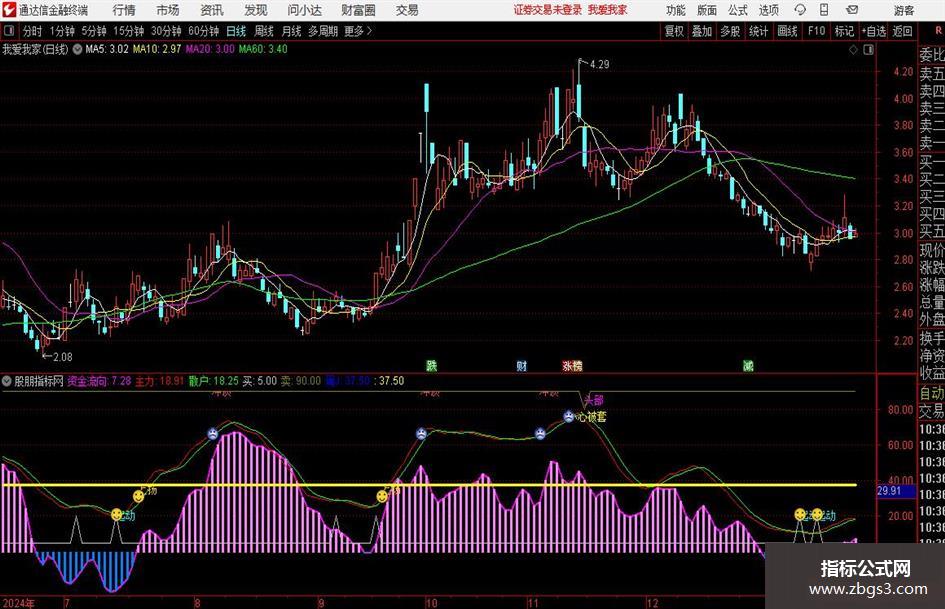Switch to 1分钟 period tab
The width and height of the screenshot is (945, 609).
(62, 31)
